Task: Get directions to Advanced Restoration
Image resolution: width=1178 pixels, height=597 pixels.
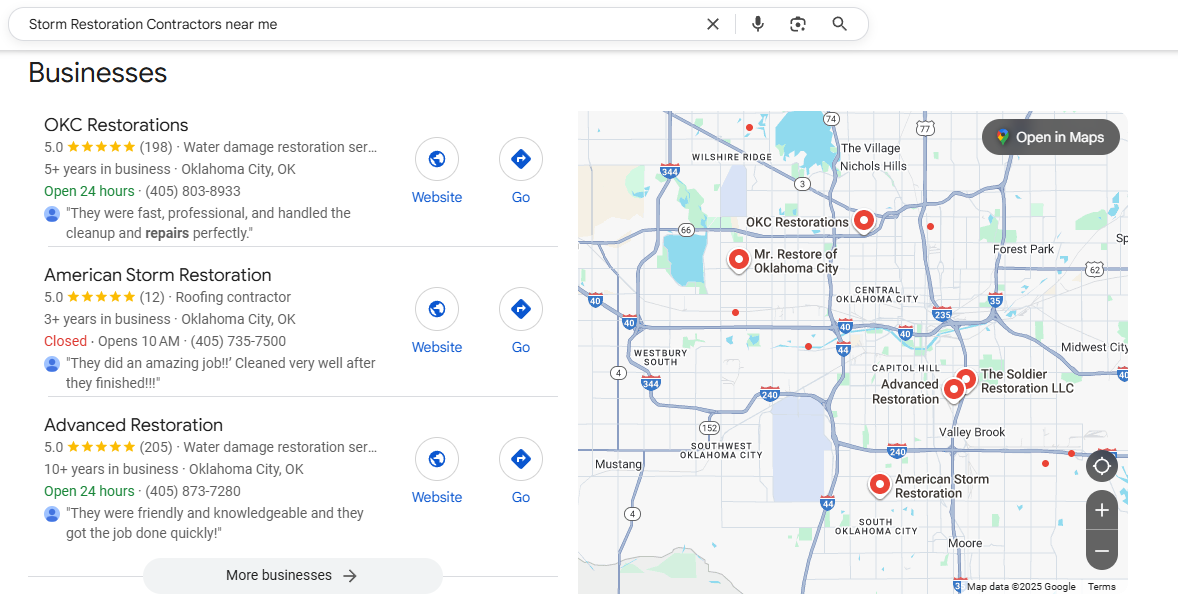Action: [x=520, y=460]
